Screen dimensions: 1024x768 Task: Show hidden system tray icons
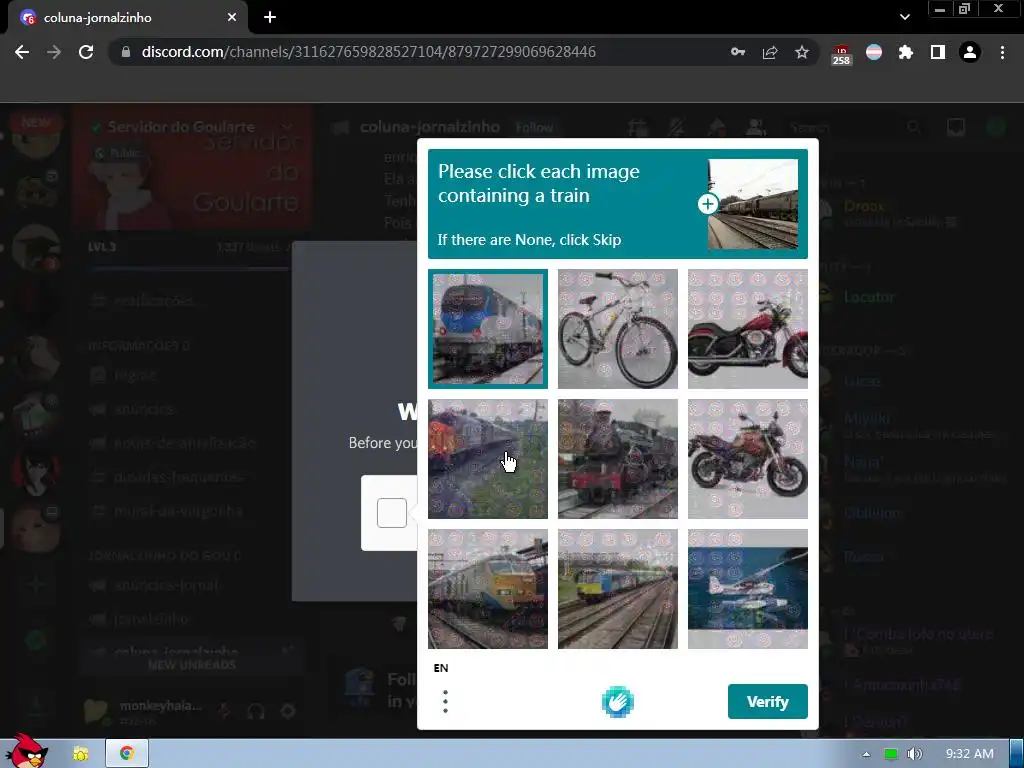point(866,754)
